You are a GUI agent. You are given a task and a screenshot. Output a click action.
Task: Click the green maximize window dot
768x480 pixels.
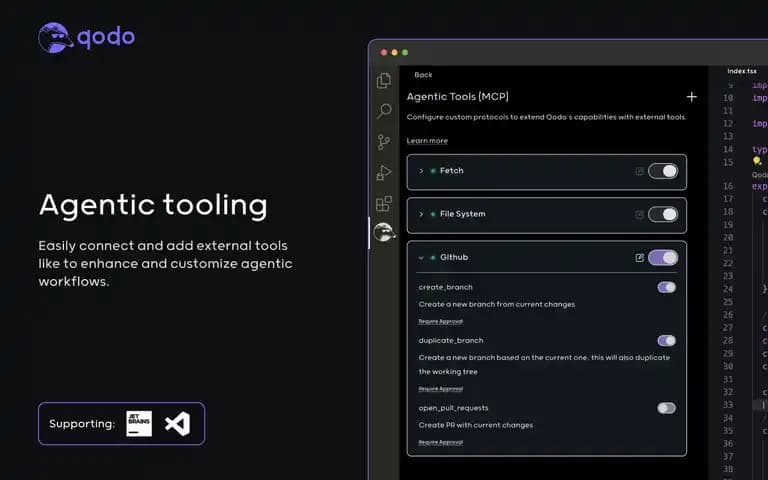point(405,52)
